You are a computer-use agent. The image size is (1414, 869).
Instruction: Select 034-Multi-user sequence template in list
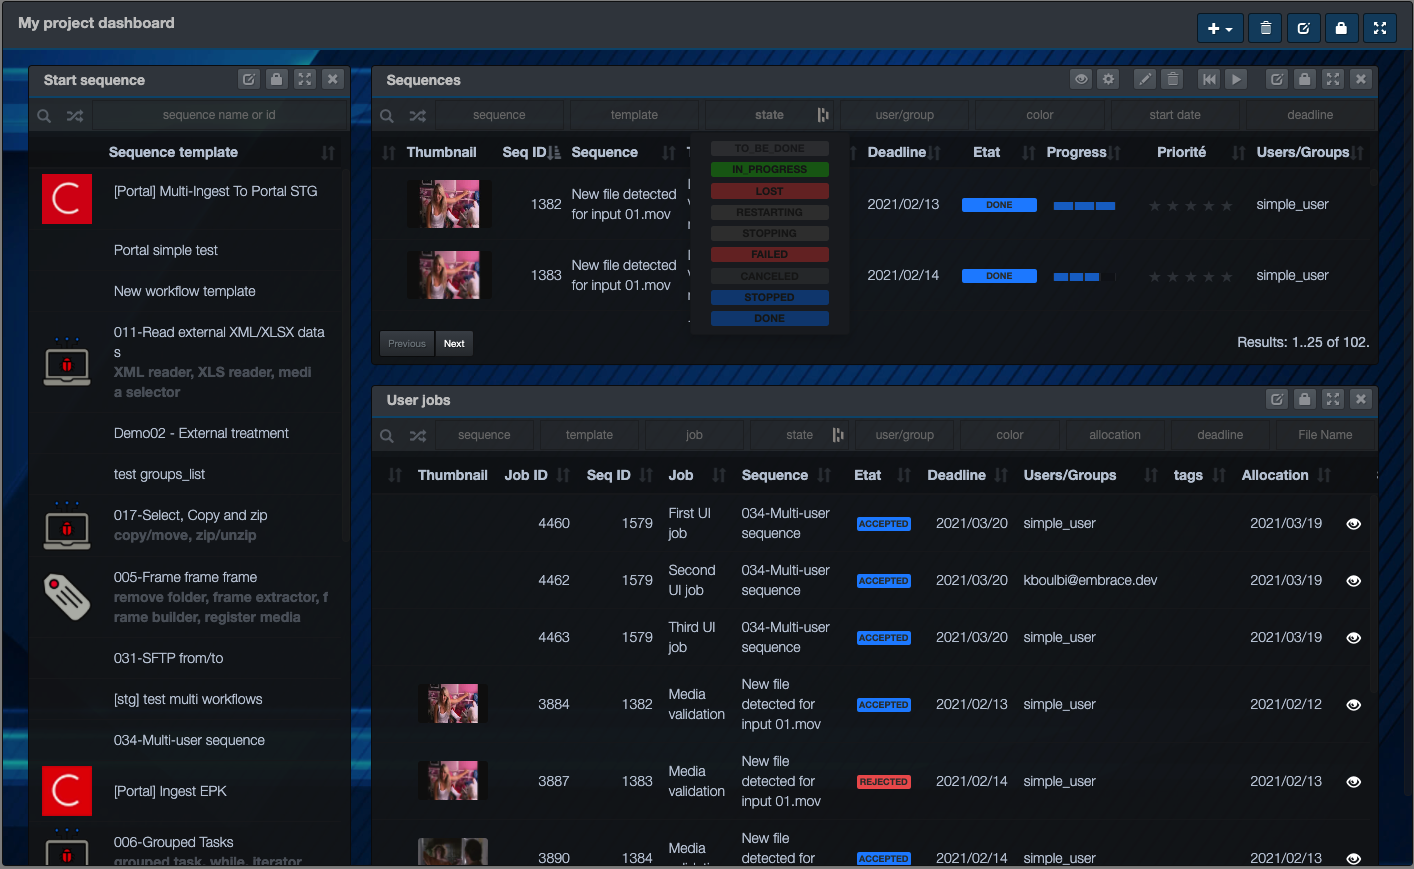(189, 740)
